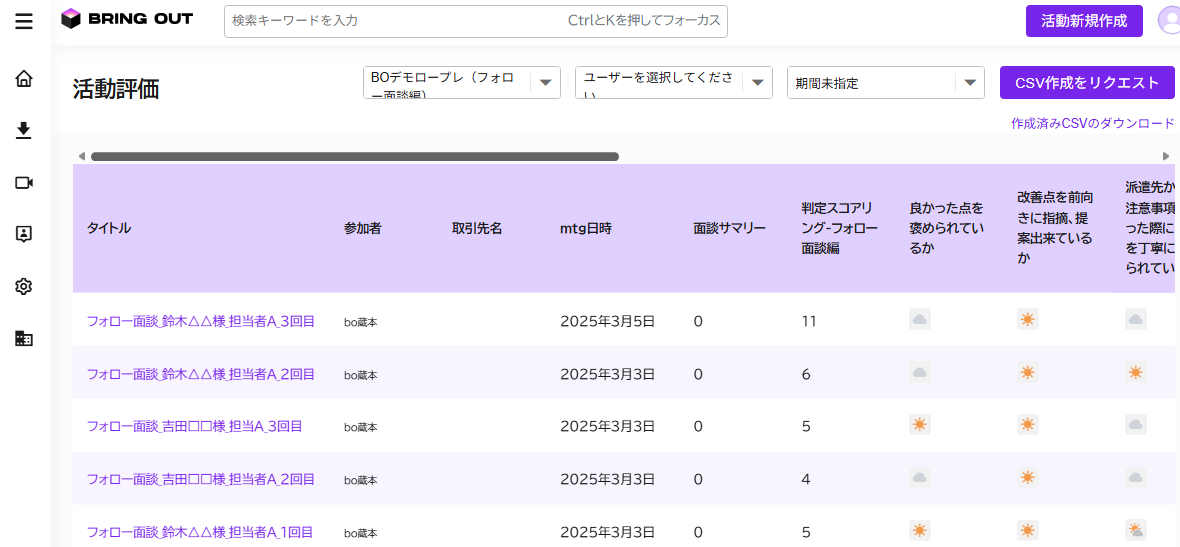This screenshot has width=1180, height=547.
Task: Click partly cloudy icon in 鈴木 1回目 row
Action: [1136, 530]
